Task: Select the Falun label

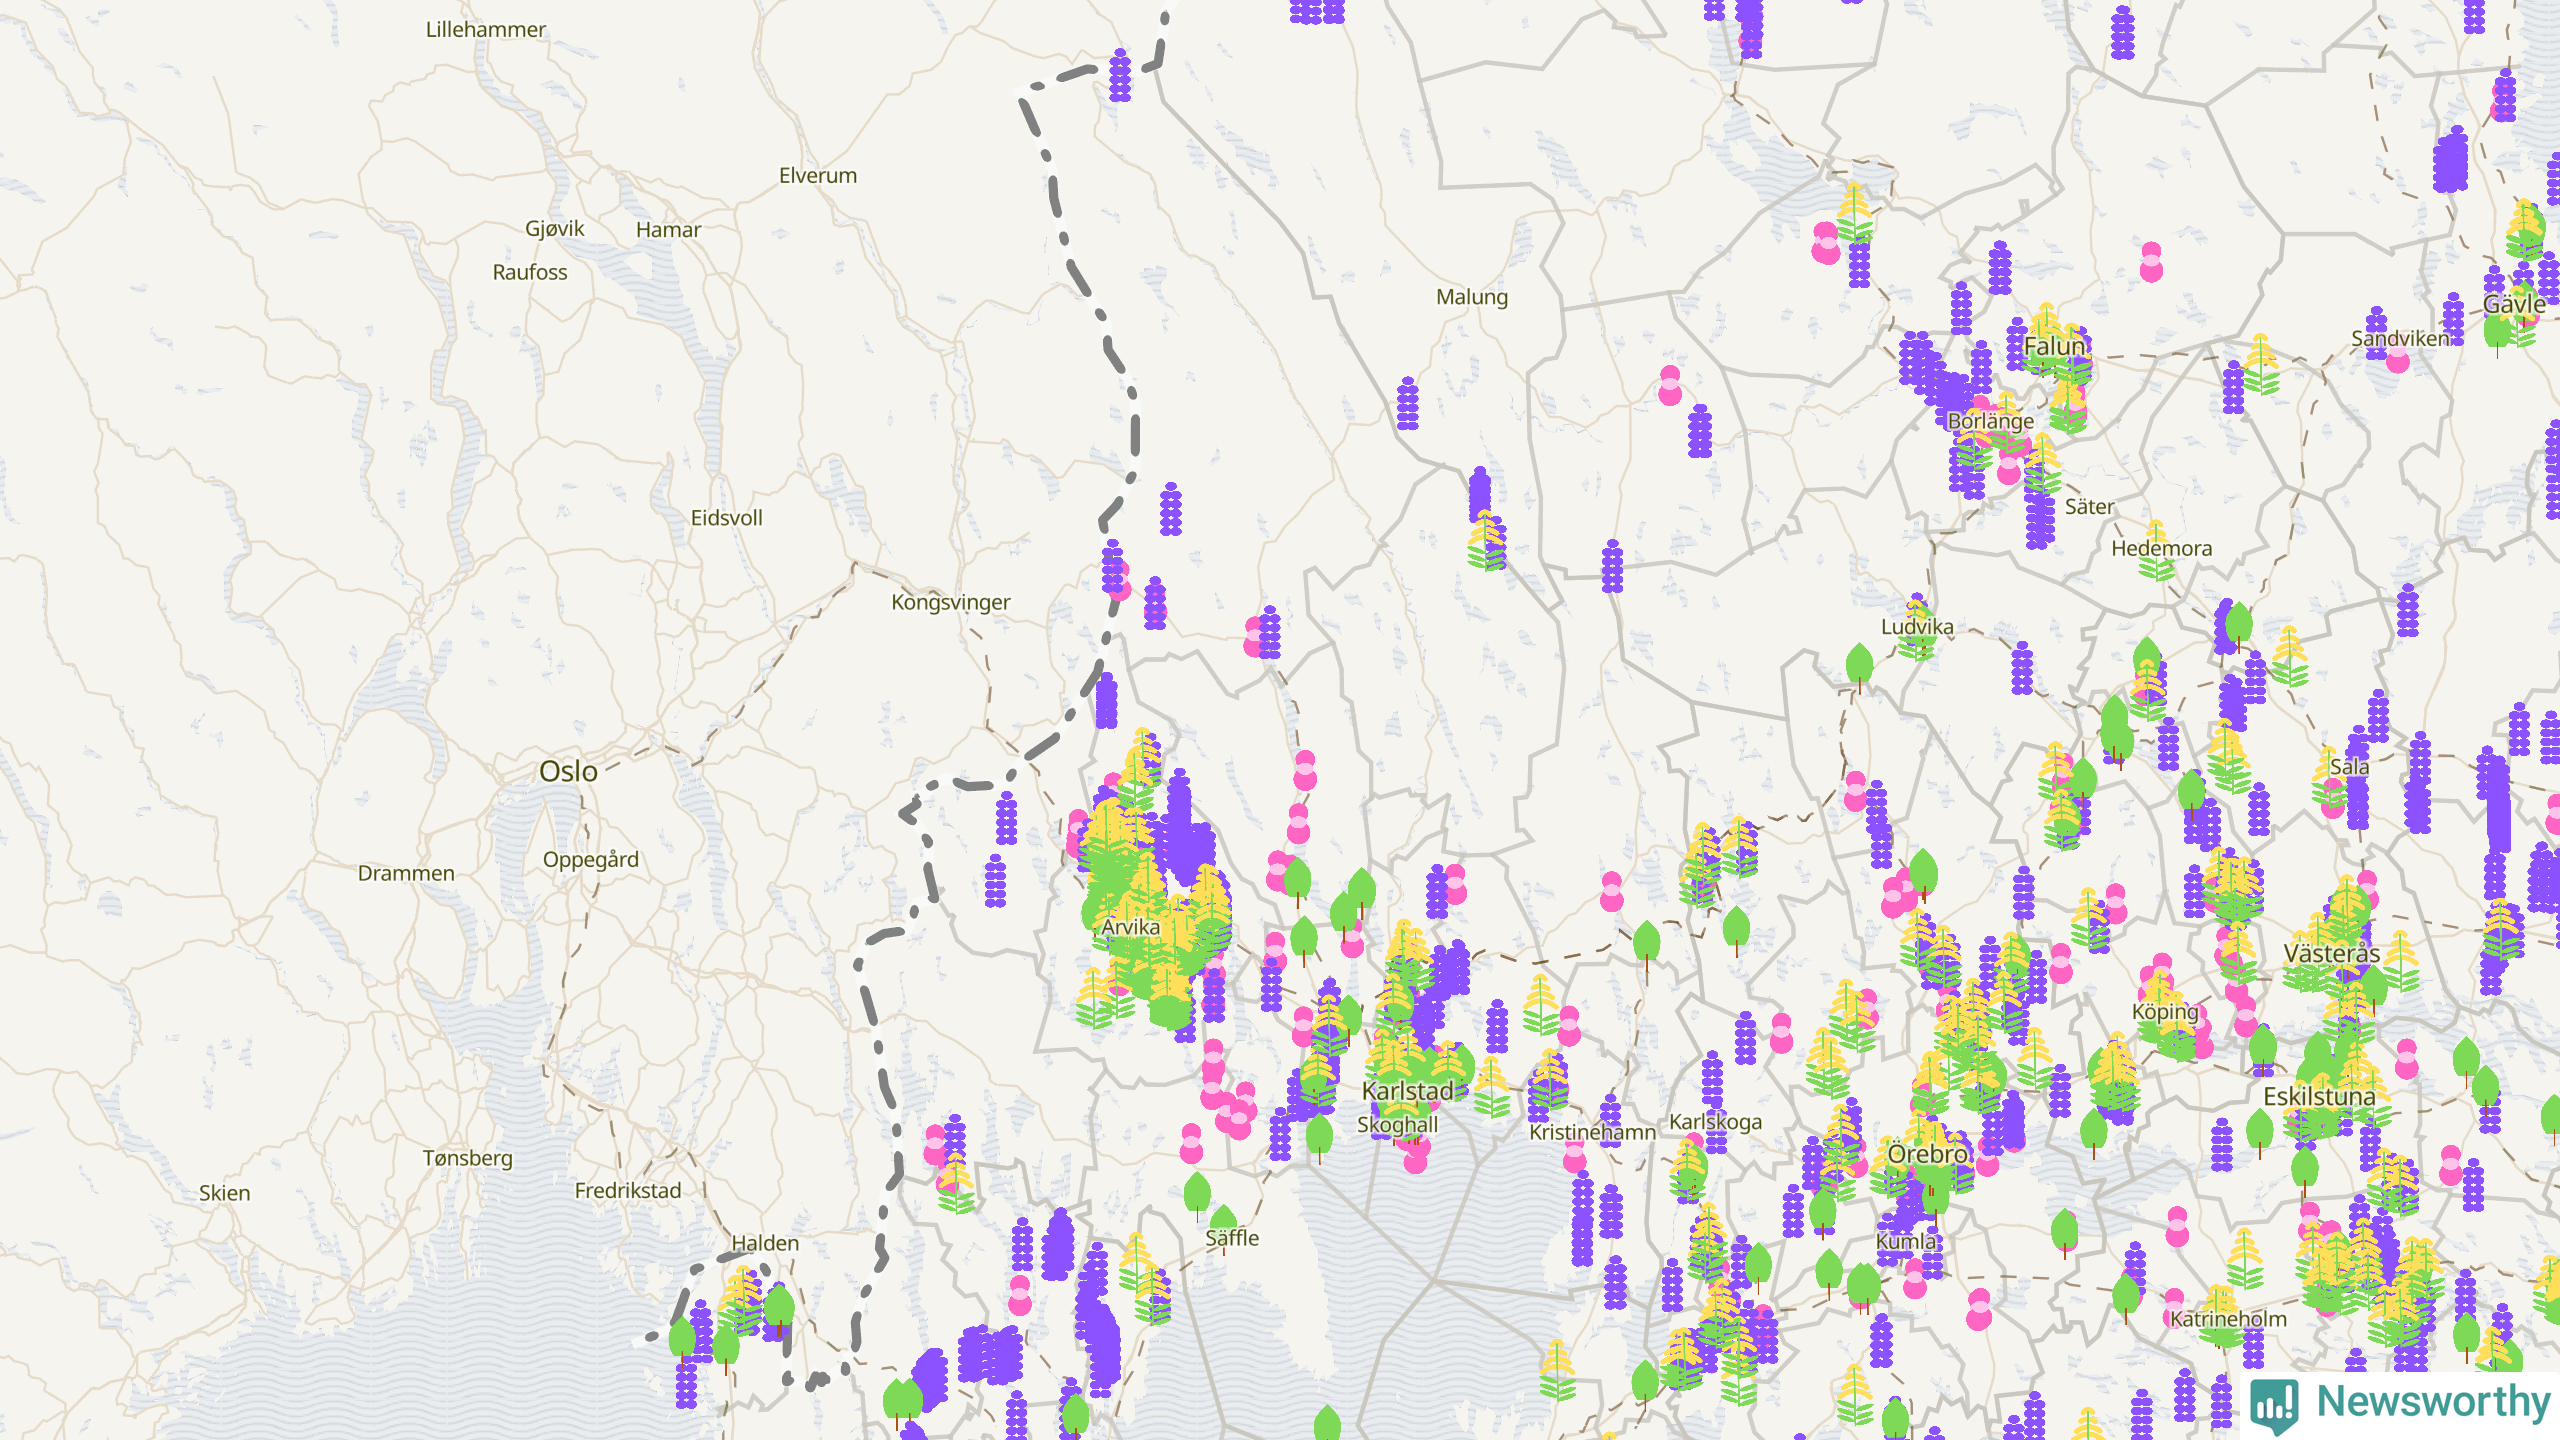Action: (x=2055, y=346)
